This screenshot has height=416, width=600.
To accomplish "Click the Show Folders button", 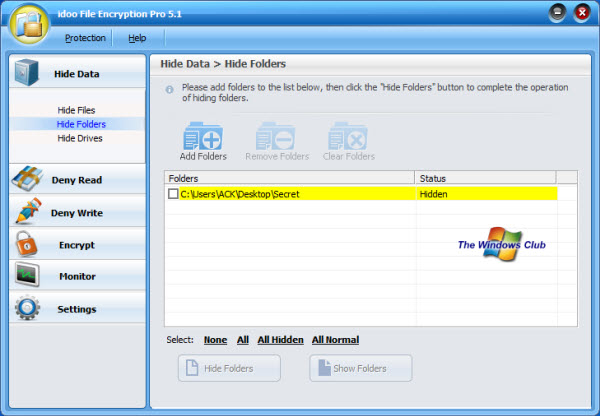I will click(x=361, y=368).
